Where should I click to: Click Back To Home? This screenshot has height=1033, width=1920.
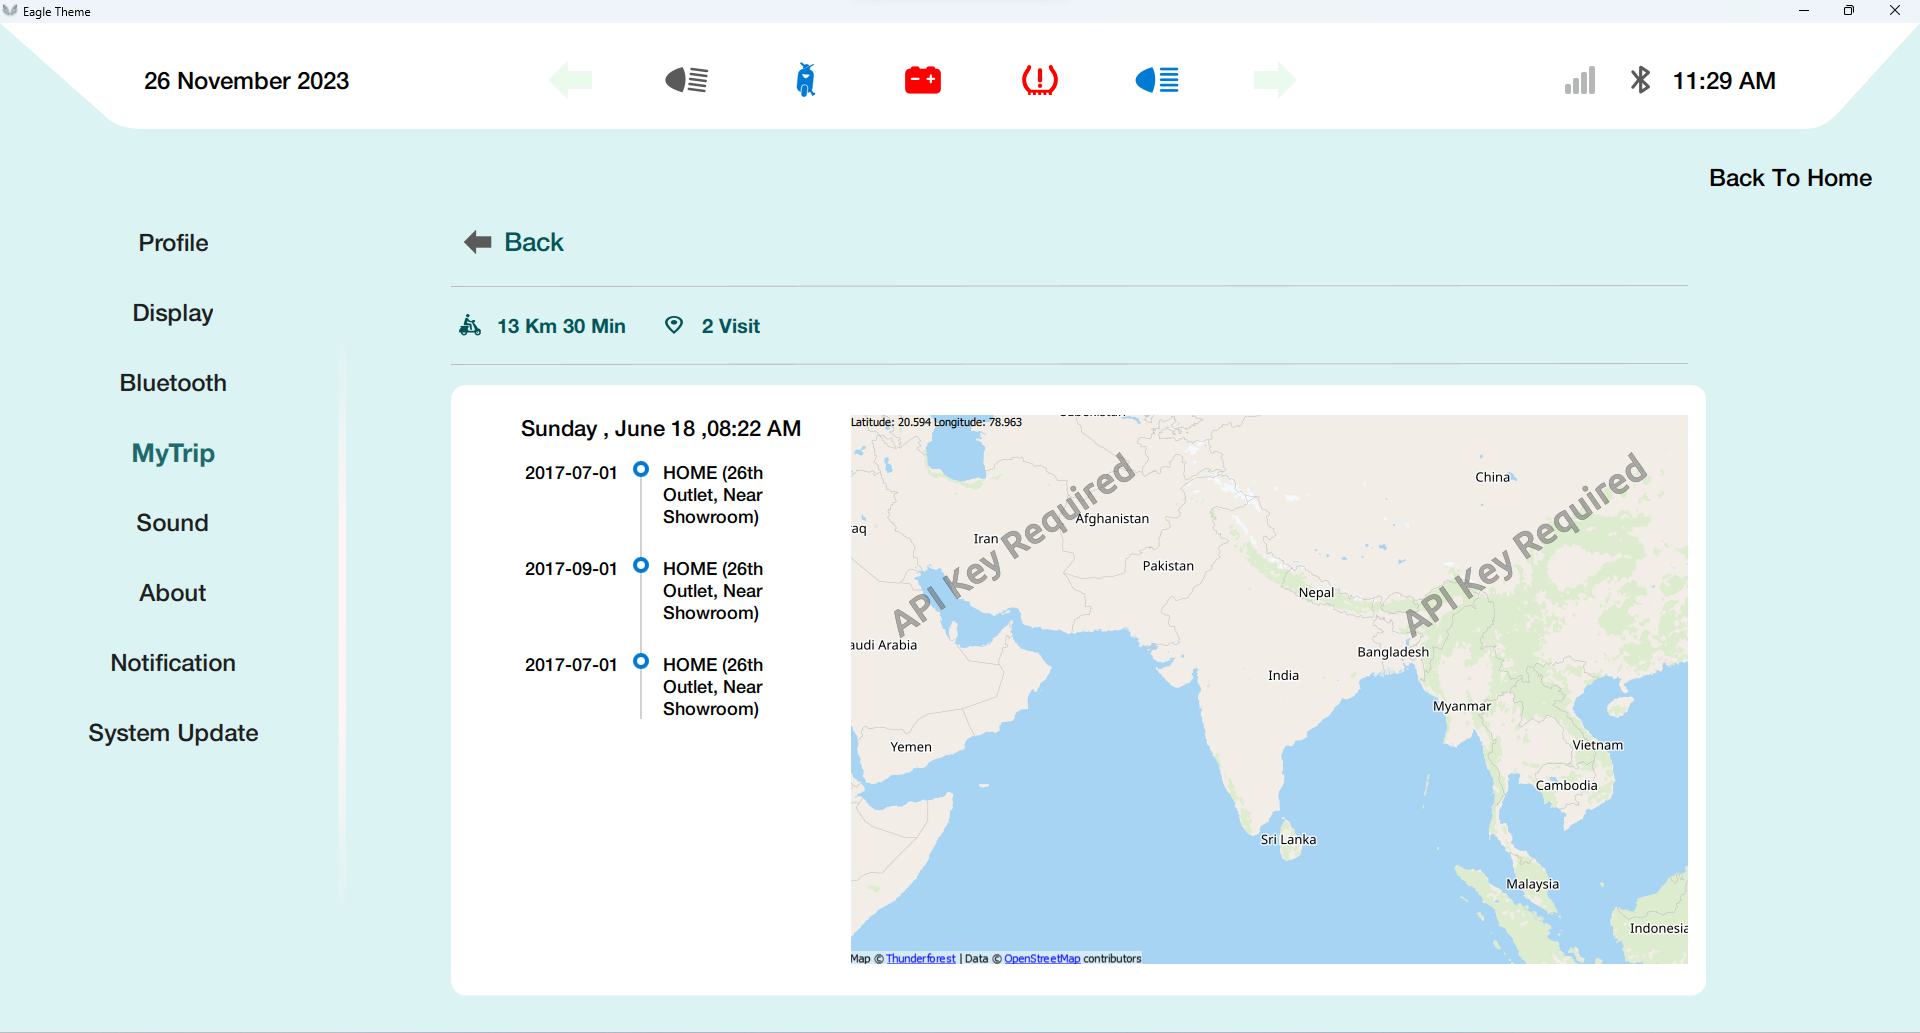pos(1790,178)
